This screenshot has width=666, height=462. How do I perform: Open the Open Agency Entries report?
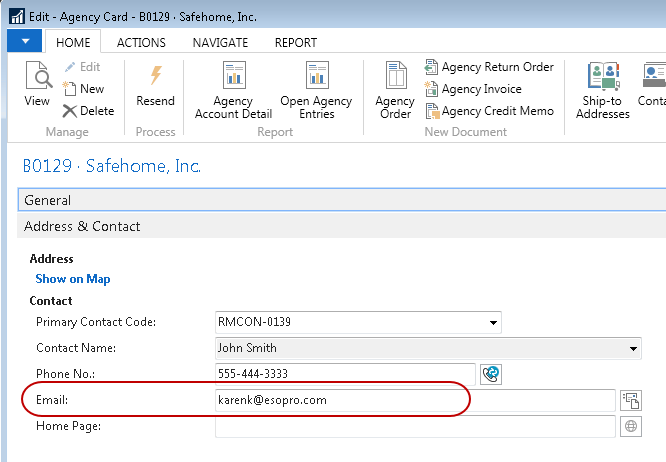(316, 90)
